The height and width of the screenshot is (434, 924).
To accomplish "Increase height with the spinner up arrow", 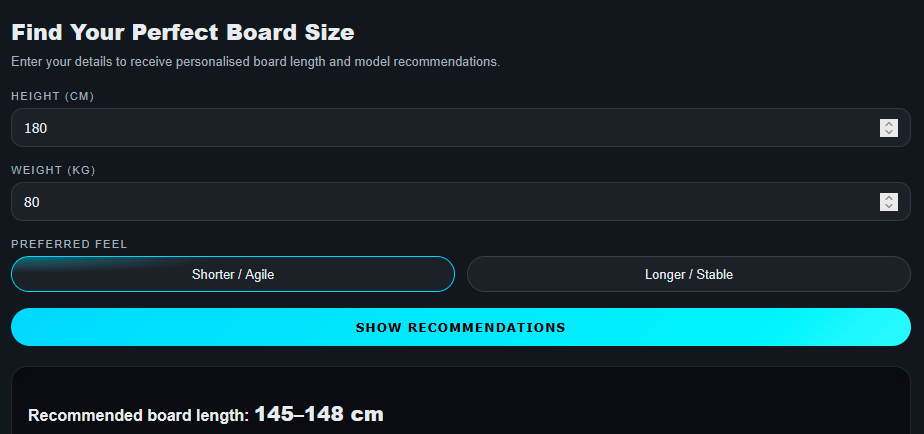I will click(x=888, y=124).
